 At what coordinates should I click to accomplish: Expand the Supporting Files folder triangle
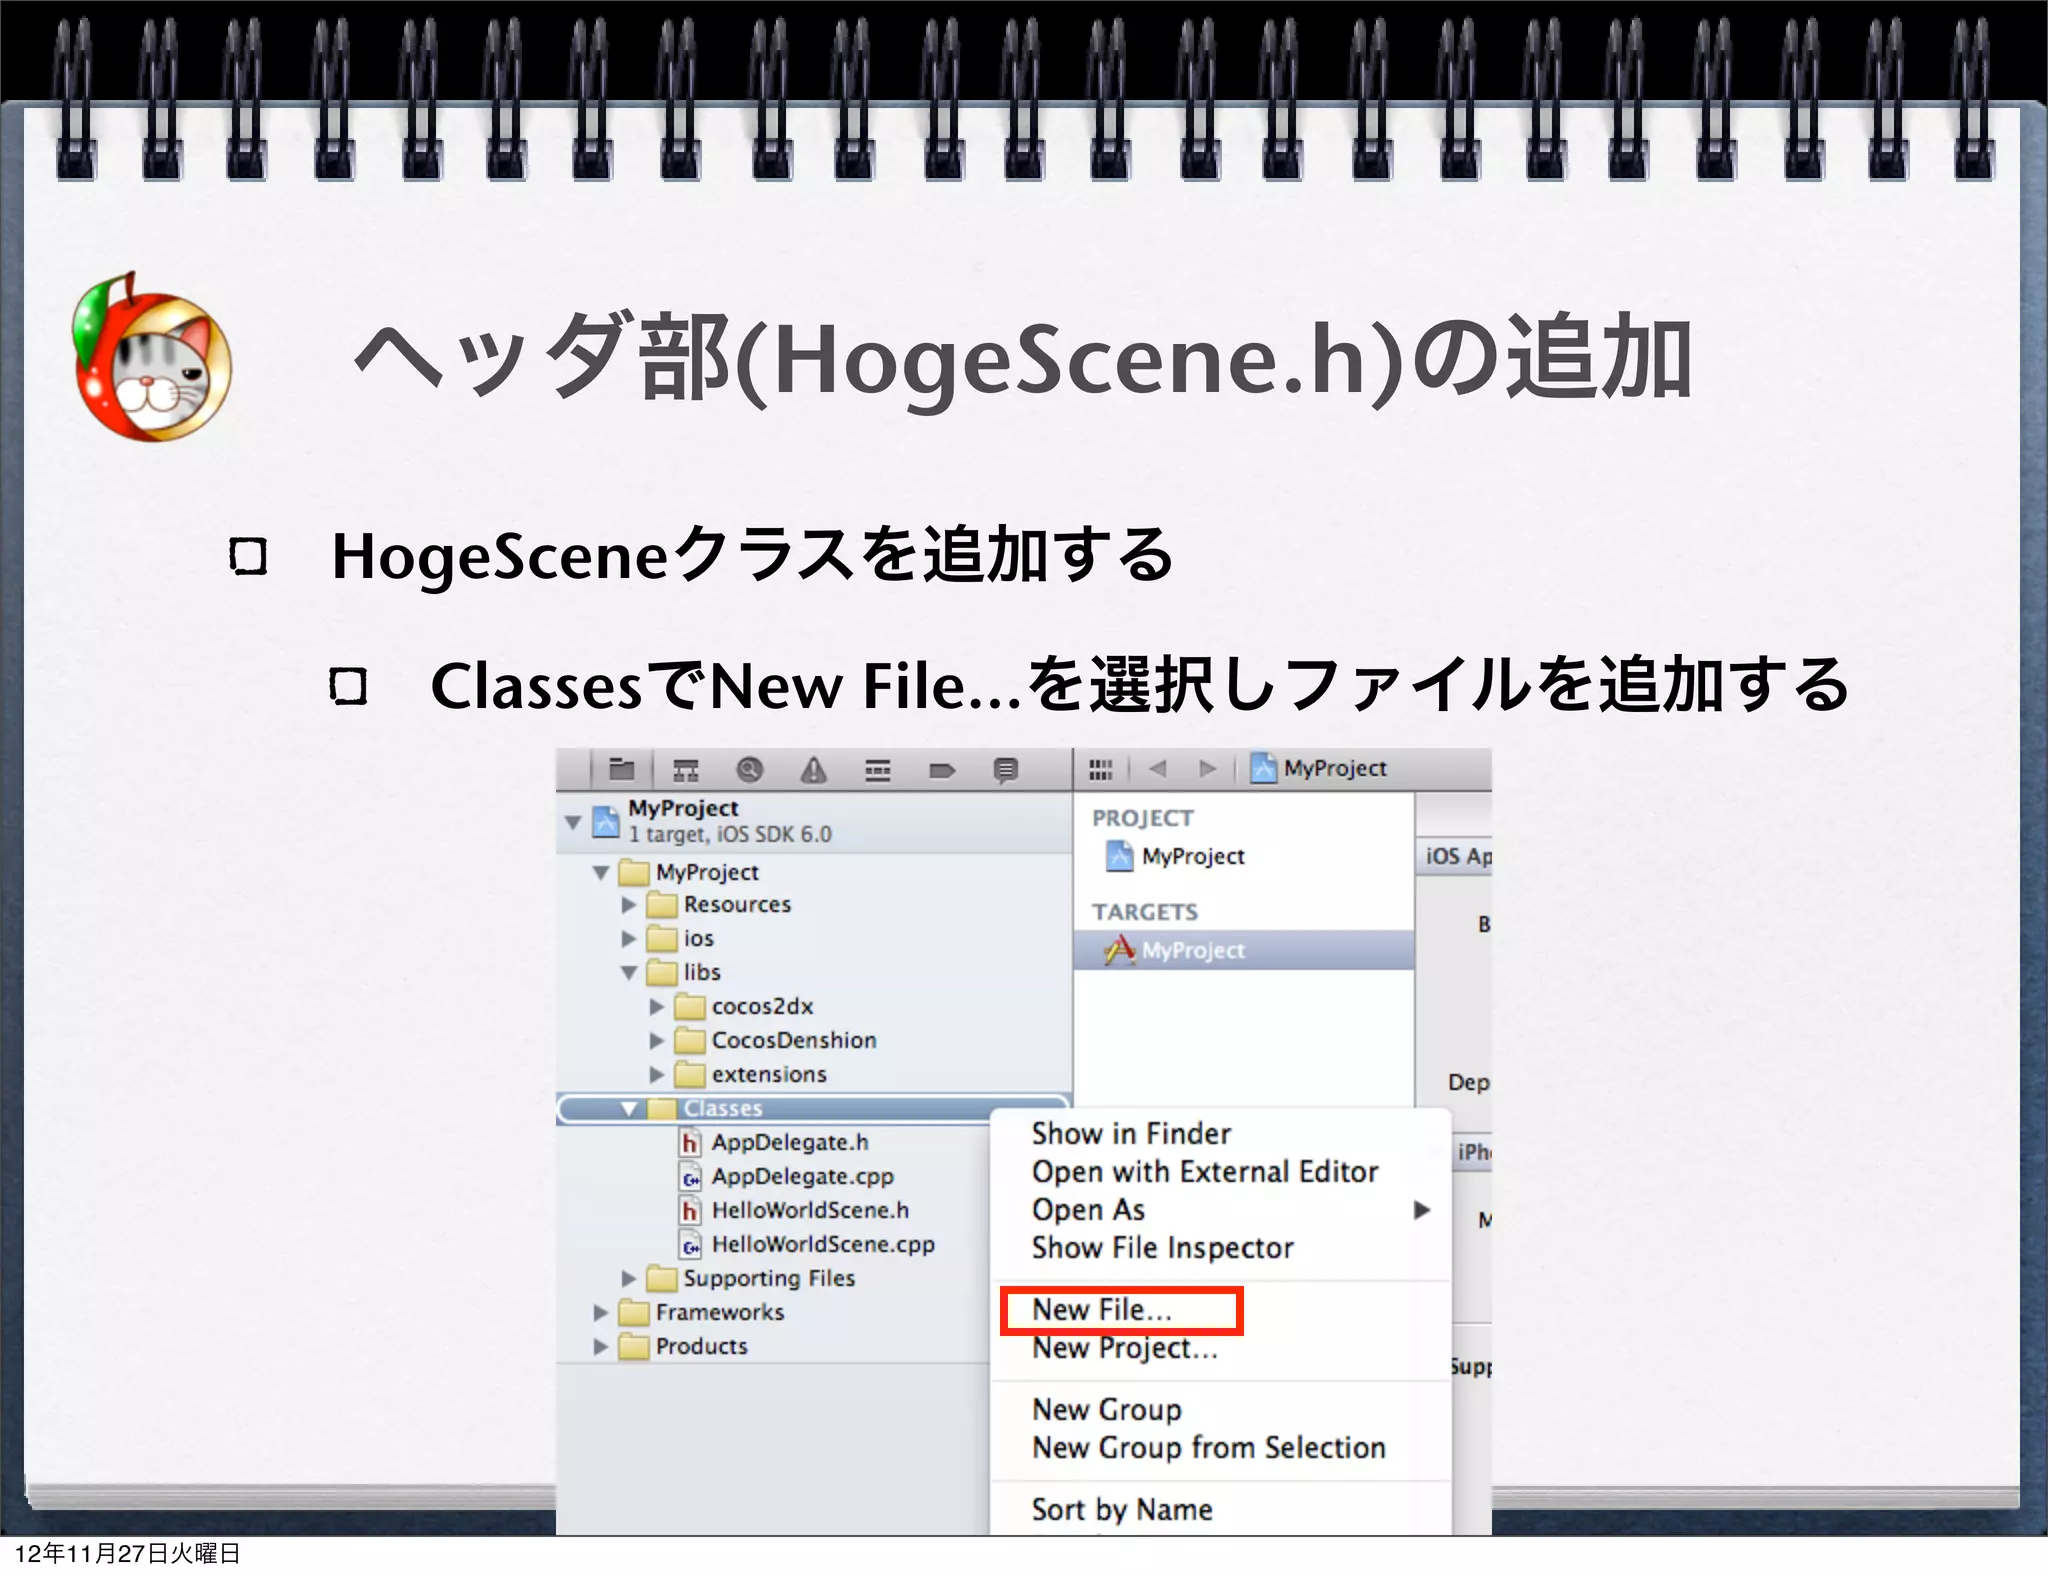pyautogui.click(x=628, y=1279)
